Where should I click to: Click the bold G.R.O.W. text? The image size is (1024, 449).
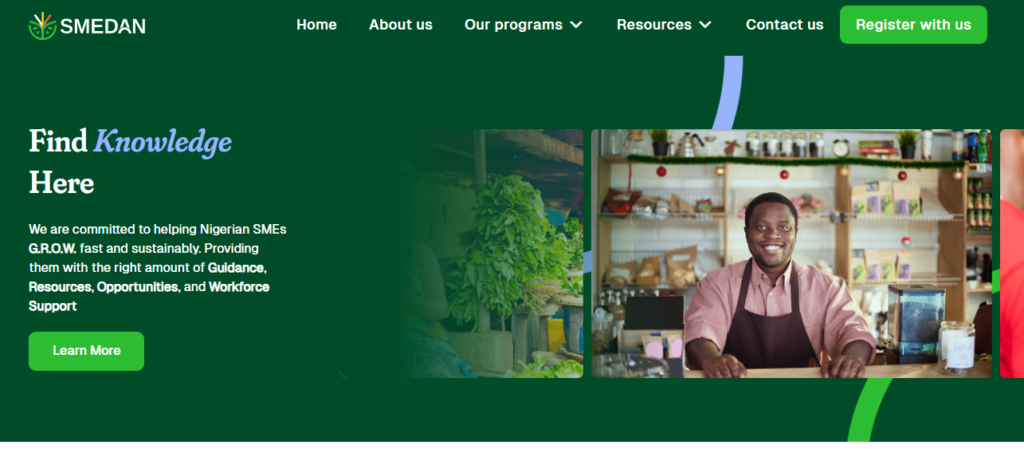[52, 249]
